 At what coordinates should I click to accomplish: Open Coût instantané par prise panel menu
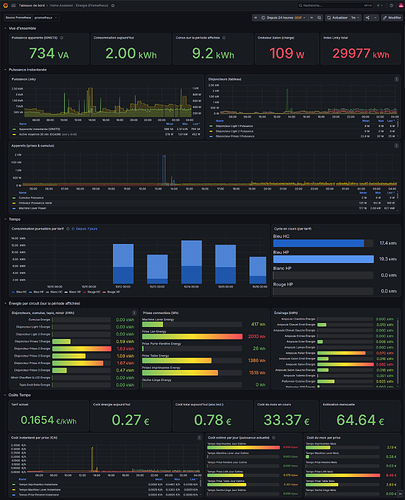(x=199, y=437)
